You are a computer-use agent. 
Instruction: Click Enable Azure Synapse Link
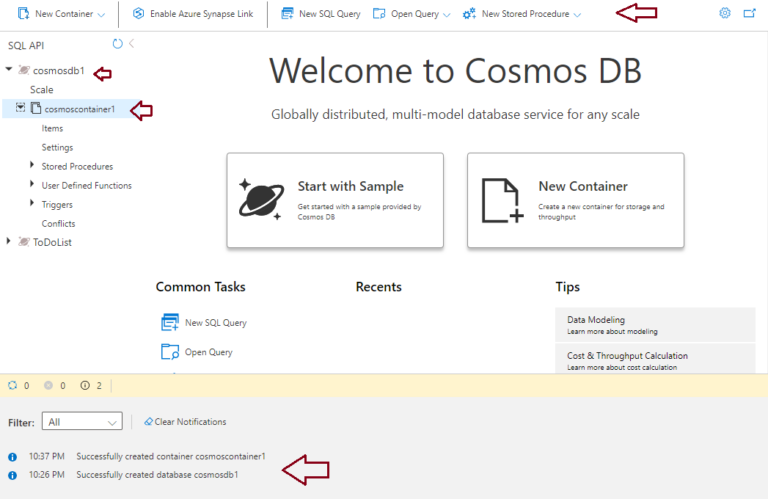192,14
